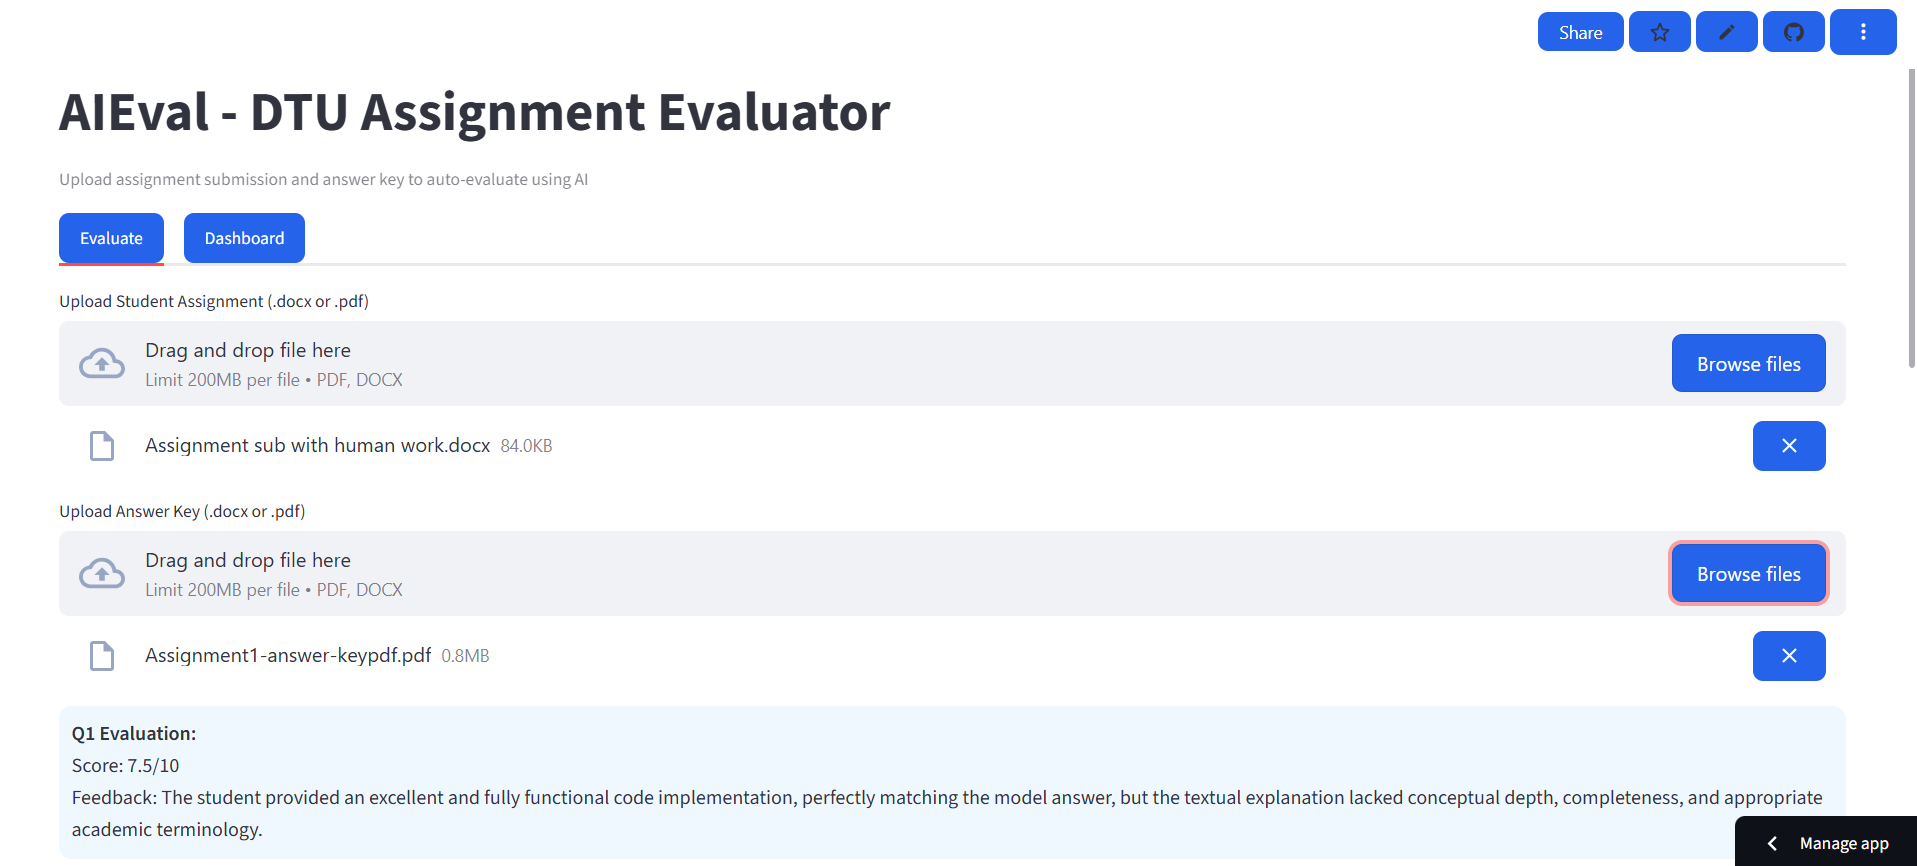
Task: Star this app with the favorite icon
Action: pos(1660,32)
